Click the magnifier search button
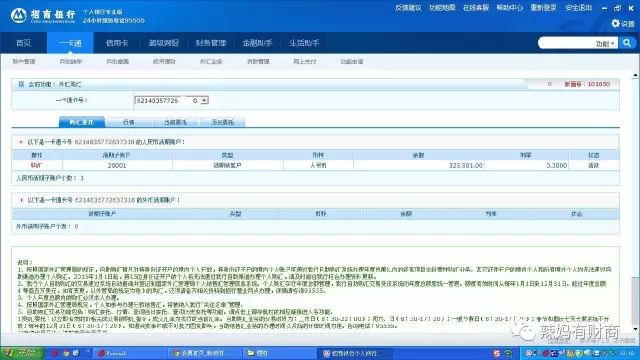The image size is (640, 360). click(627, 43)
